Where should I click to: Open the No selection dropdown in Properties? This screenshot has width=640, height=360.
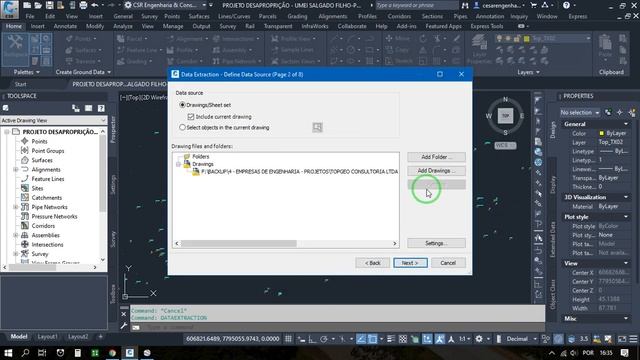(580, 112)
